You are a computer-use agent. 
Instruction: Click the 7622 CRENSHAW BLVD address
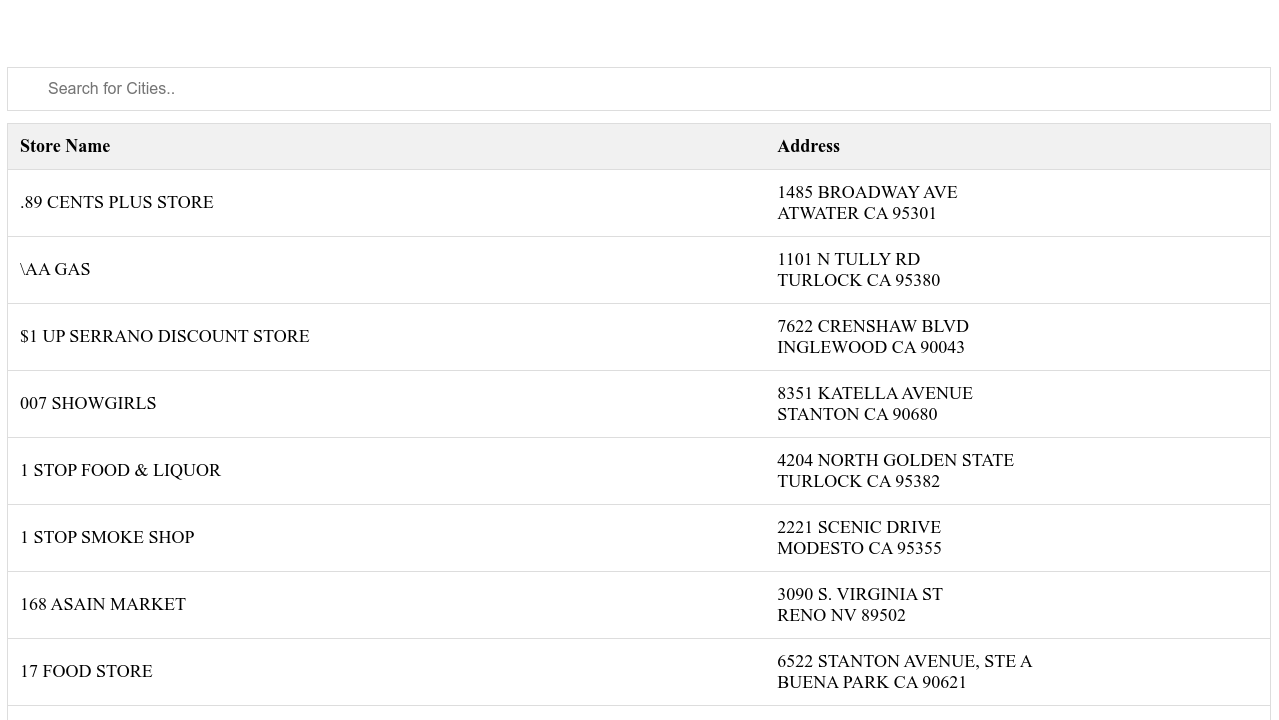(x=873, y=327)
